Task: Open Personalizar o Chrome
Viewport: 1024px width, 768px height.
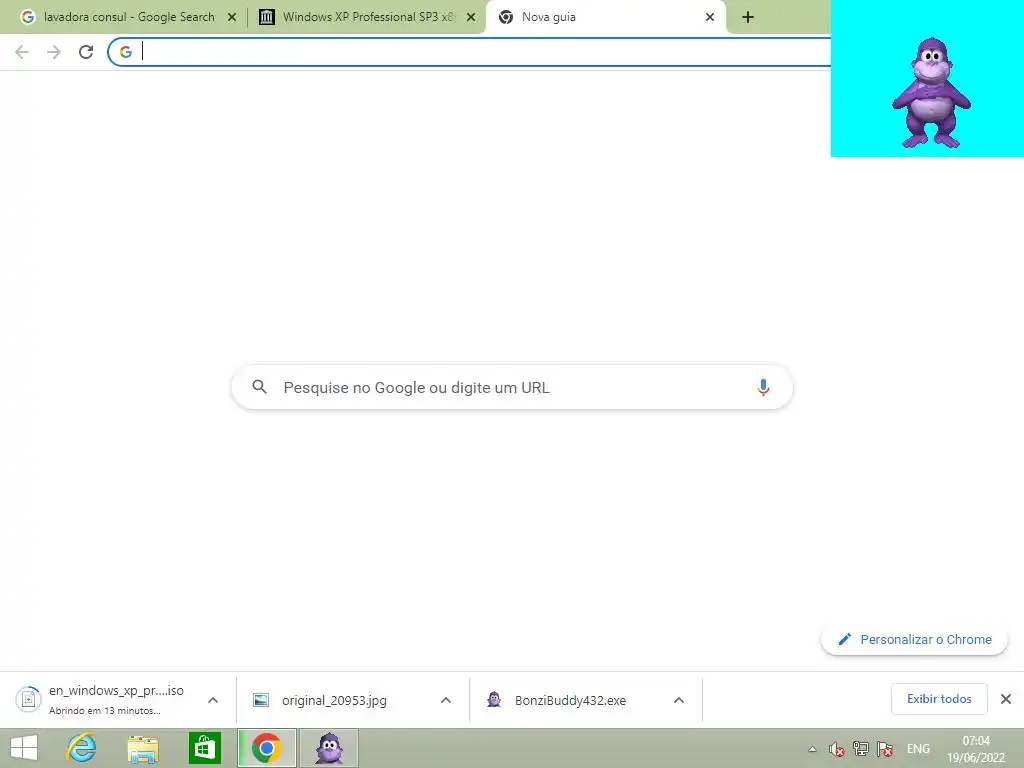Action: pyautogui.click(x=914, y=639)
